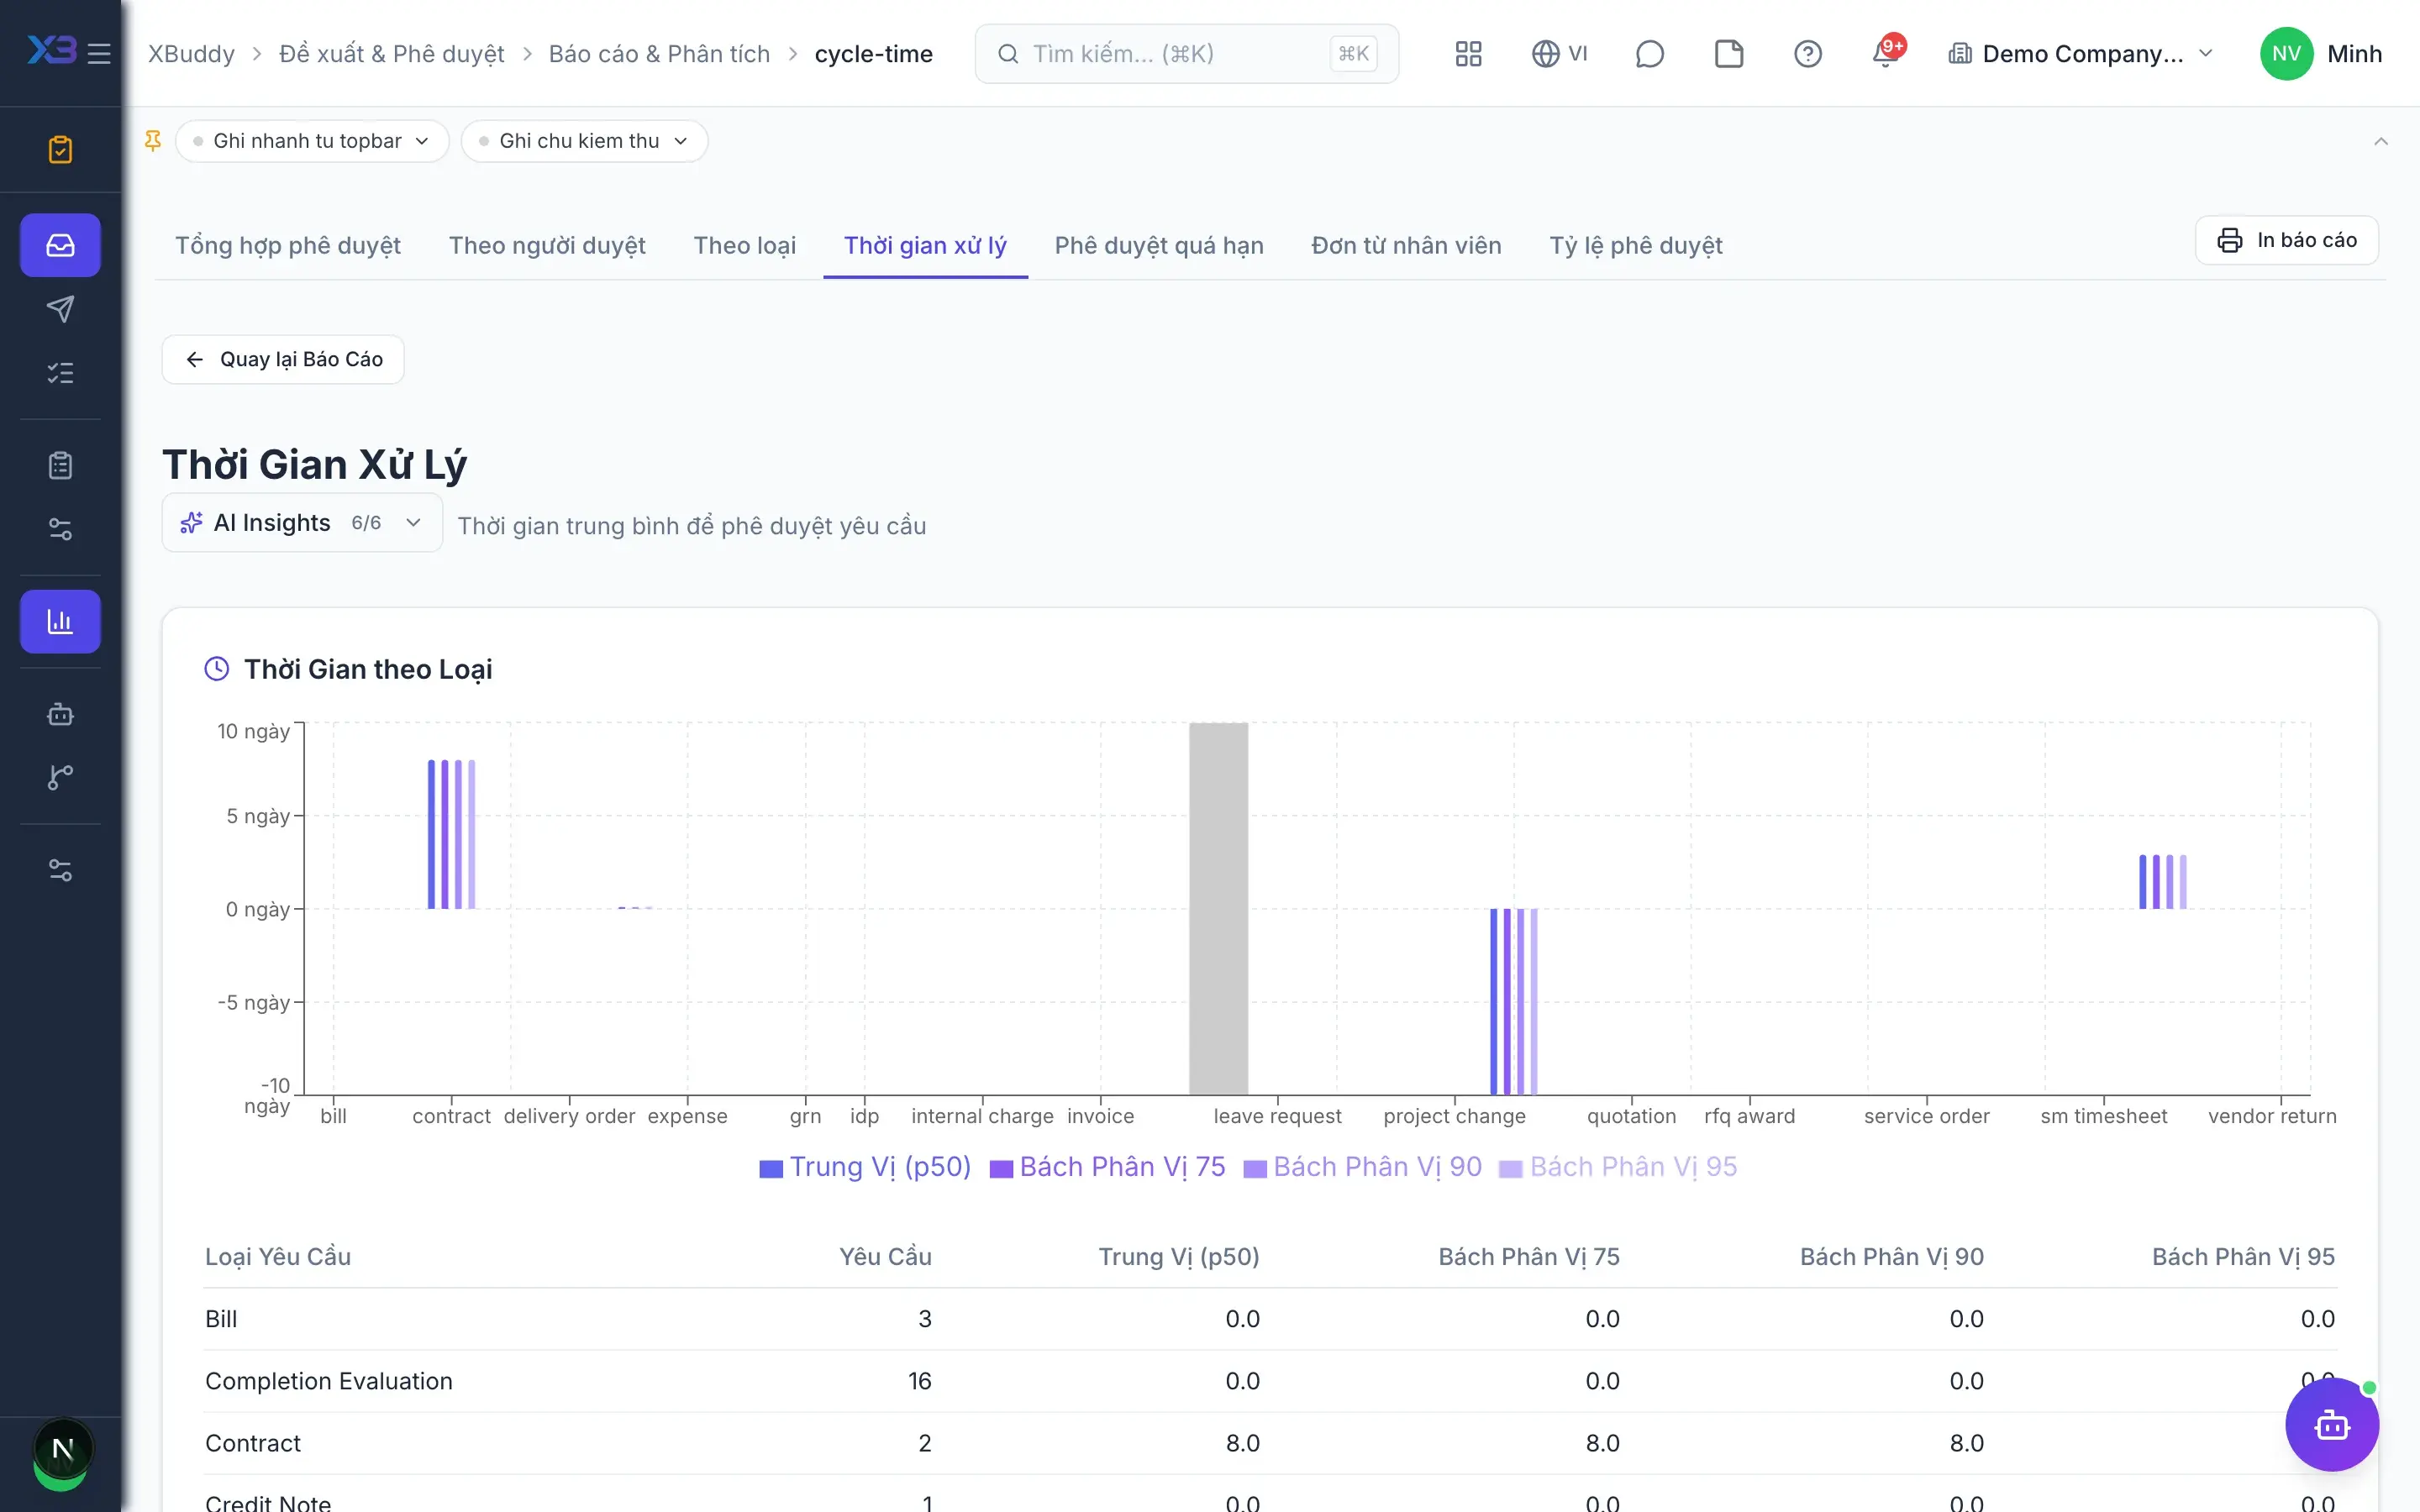Expand the Ghi nhanh tu topbar dropdown
Screen dimensions: 2420x1512
312,141
